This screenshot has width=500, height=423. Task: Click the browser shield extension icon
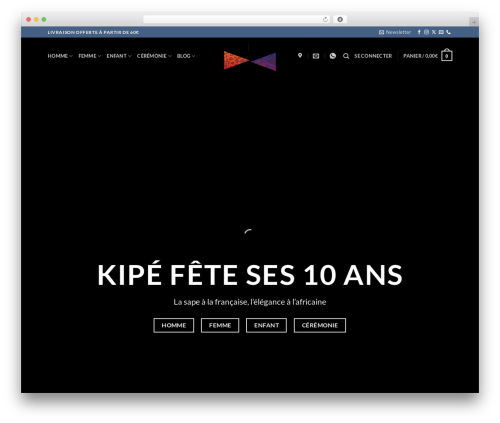tap(340, 19)
